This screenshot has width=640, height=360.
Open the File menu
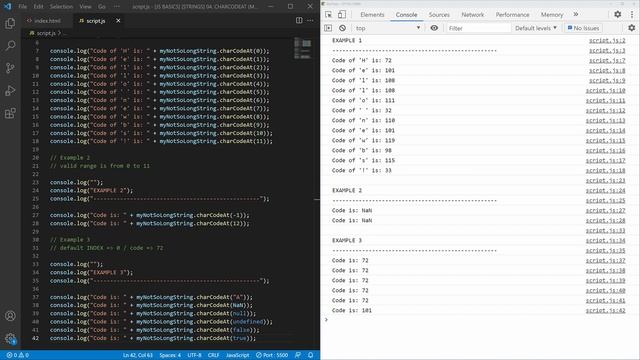coord(22,7)
